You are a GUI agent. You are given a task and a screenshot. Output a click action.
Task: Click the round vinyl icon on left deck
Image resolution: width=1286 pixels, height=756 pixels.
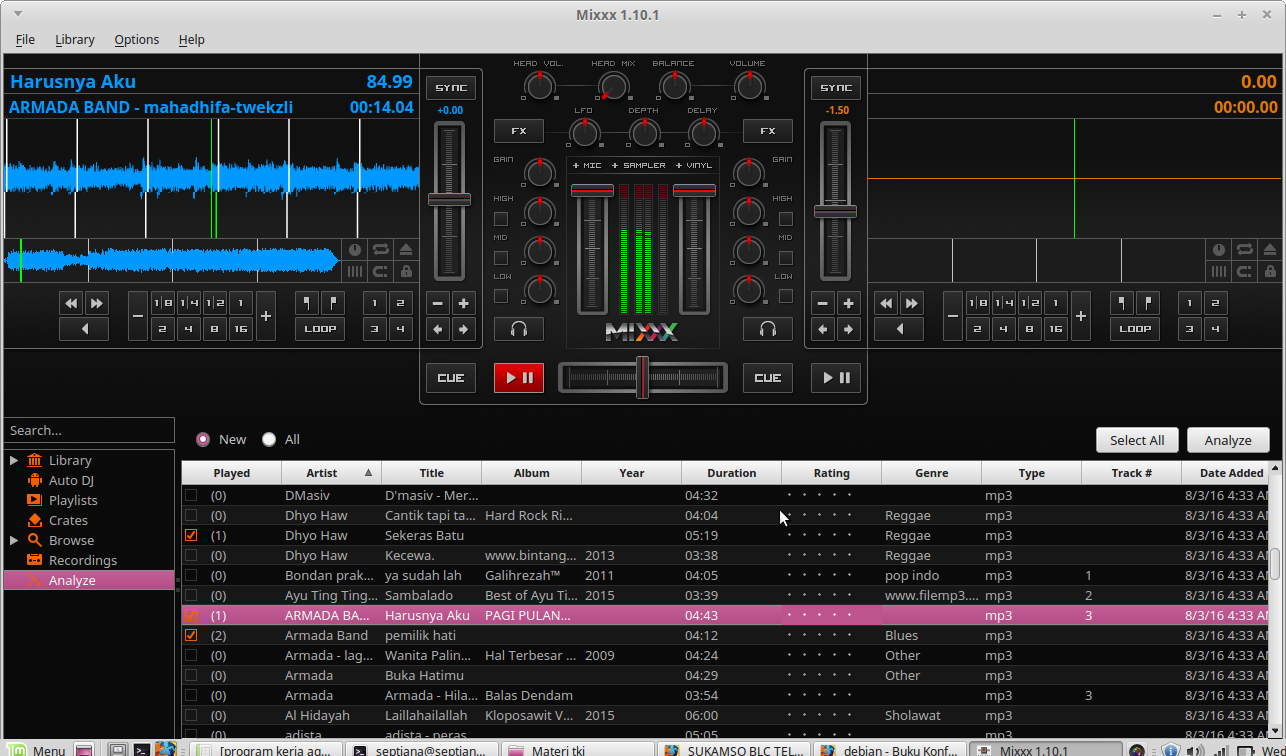click(355, 250)
